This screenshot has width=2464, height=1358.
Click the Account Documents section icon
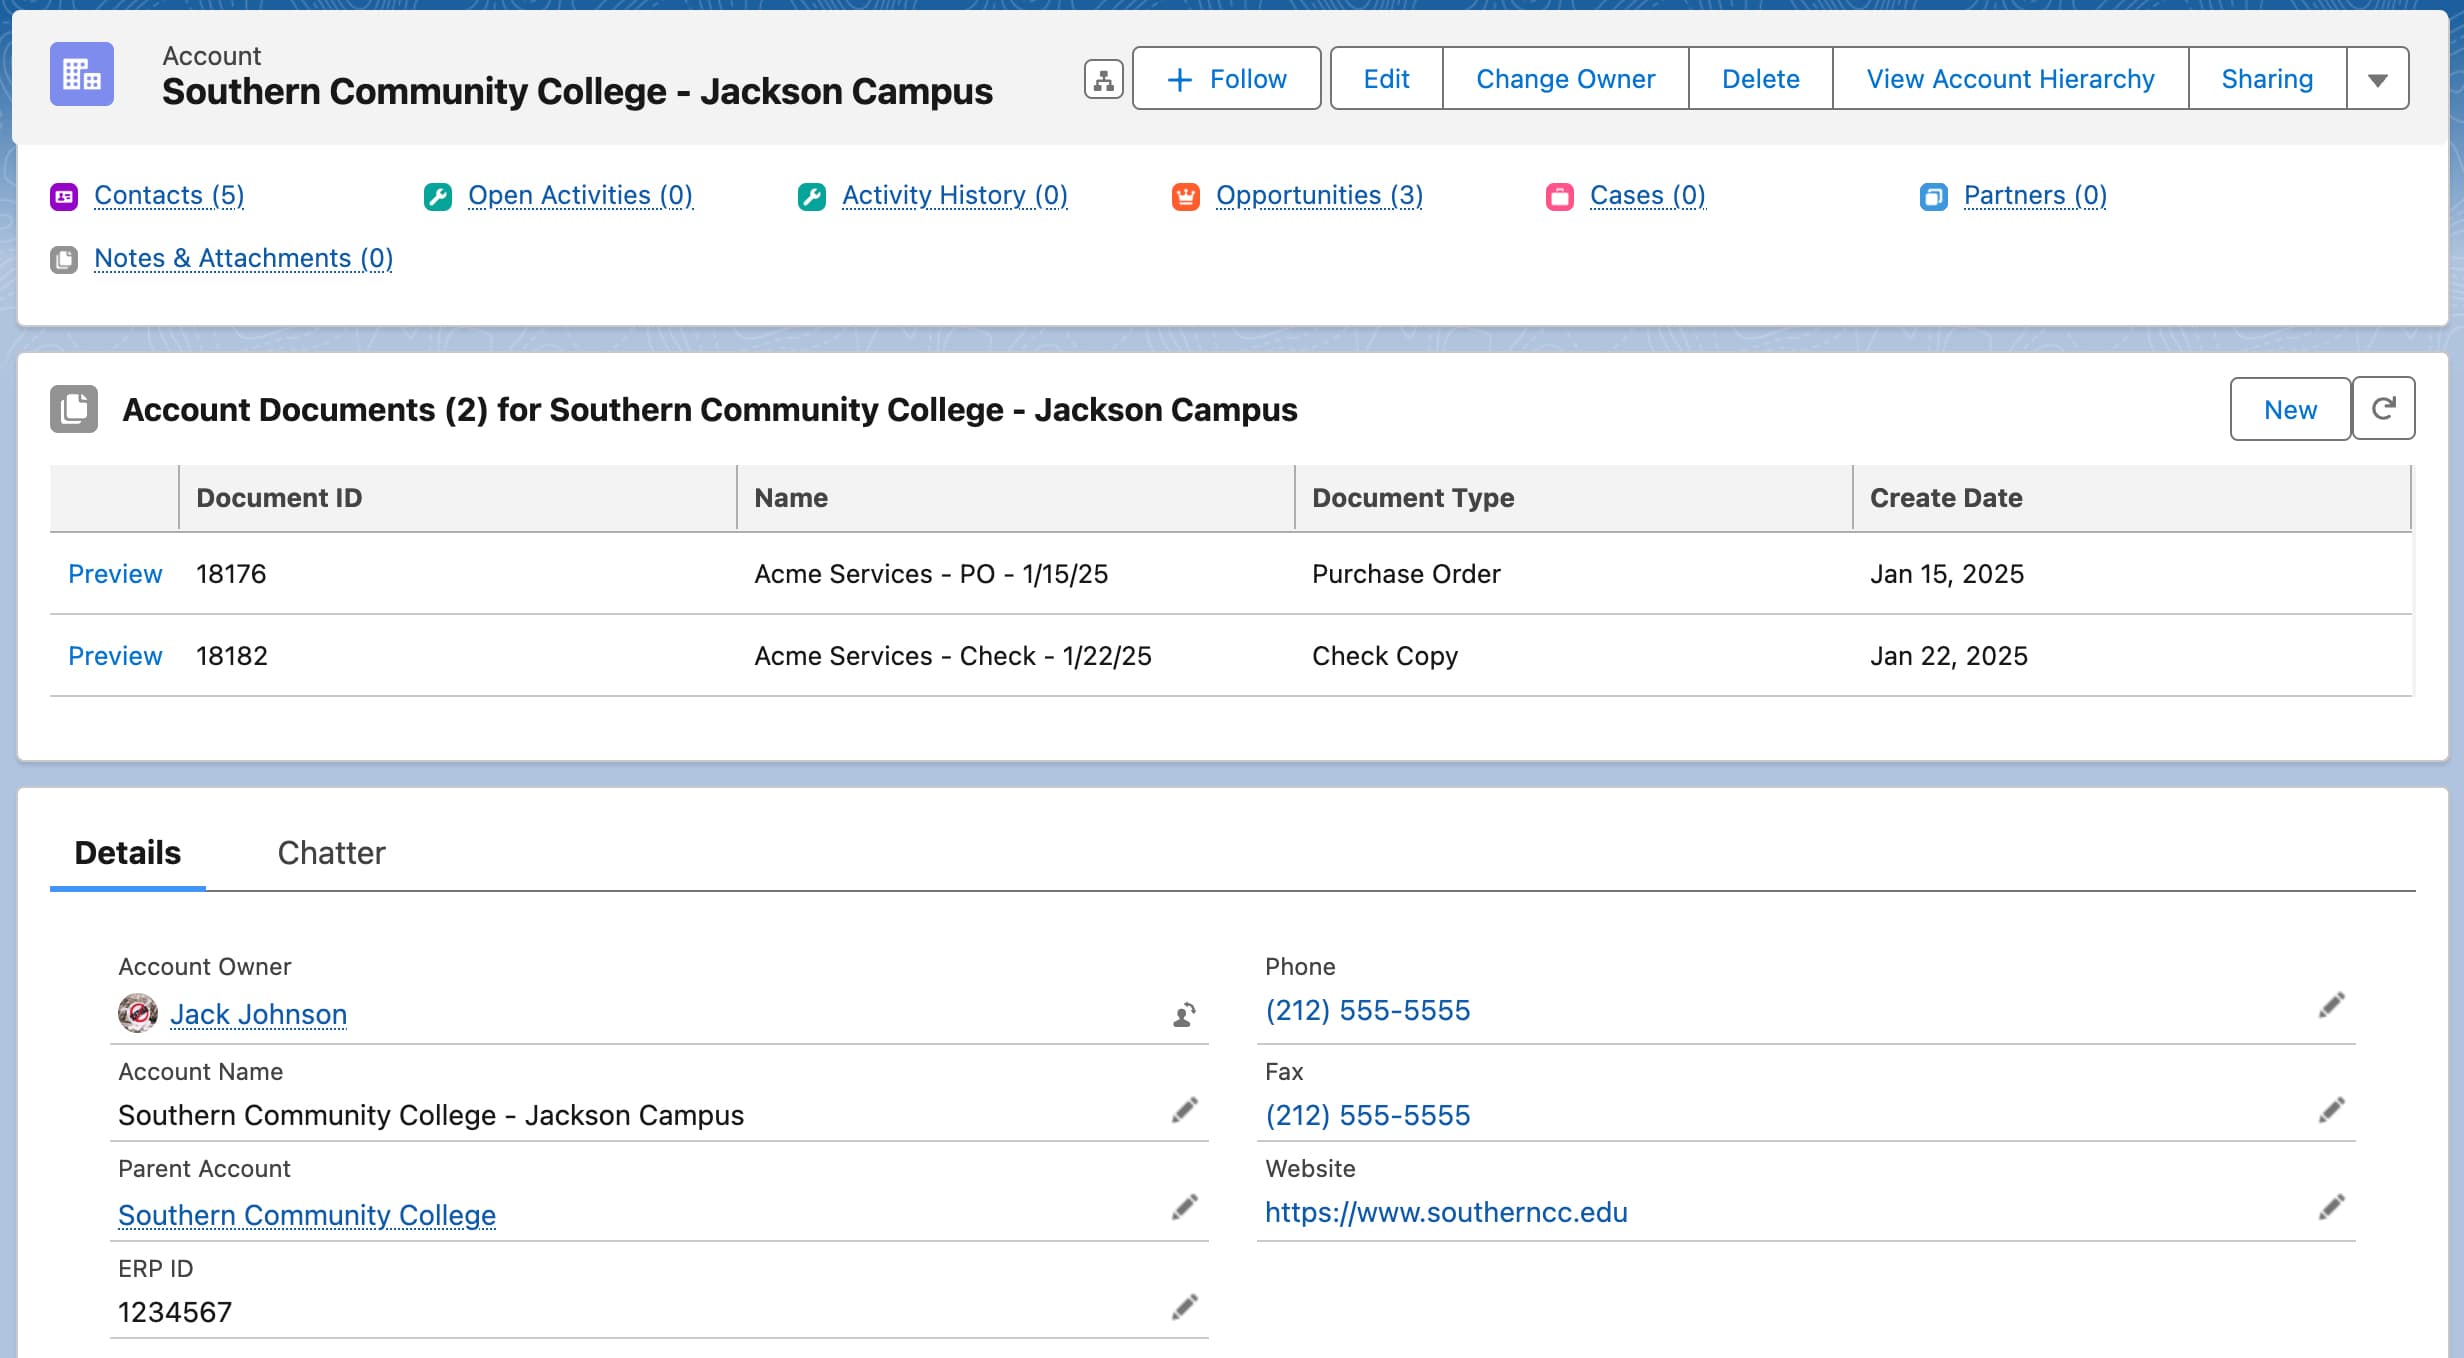click(74, 409)
